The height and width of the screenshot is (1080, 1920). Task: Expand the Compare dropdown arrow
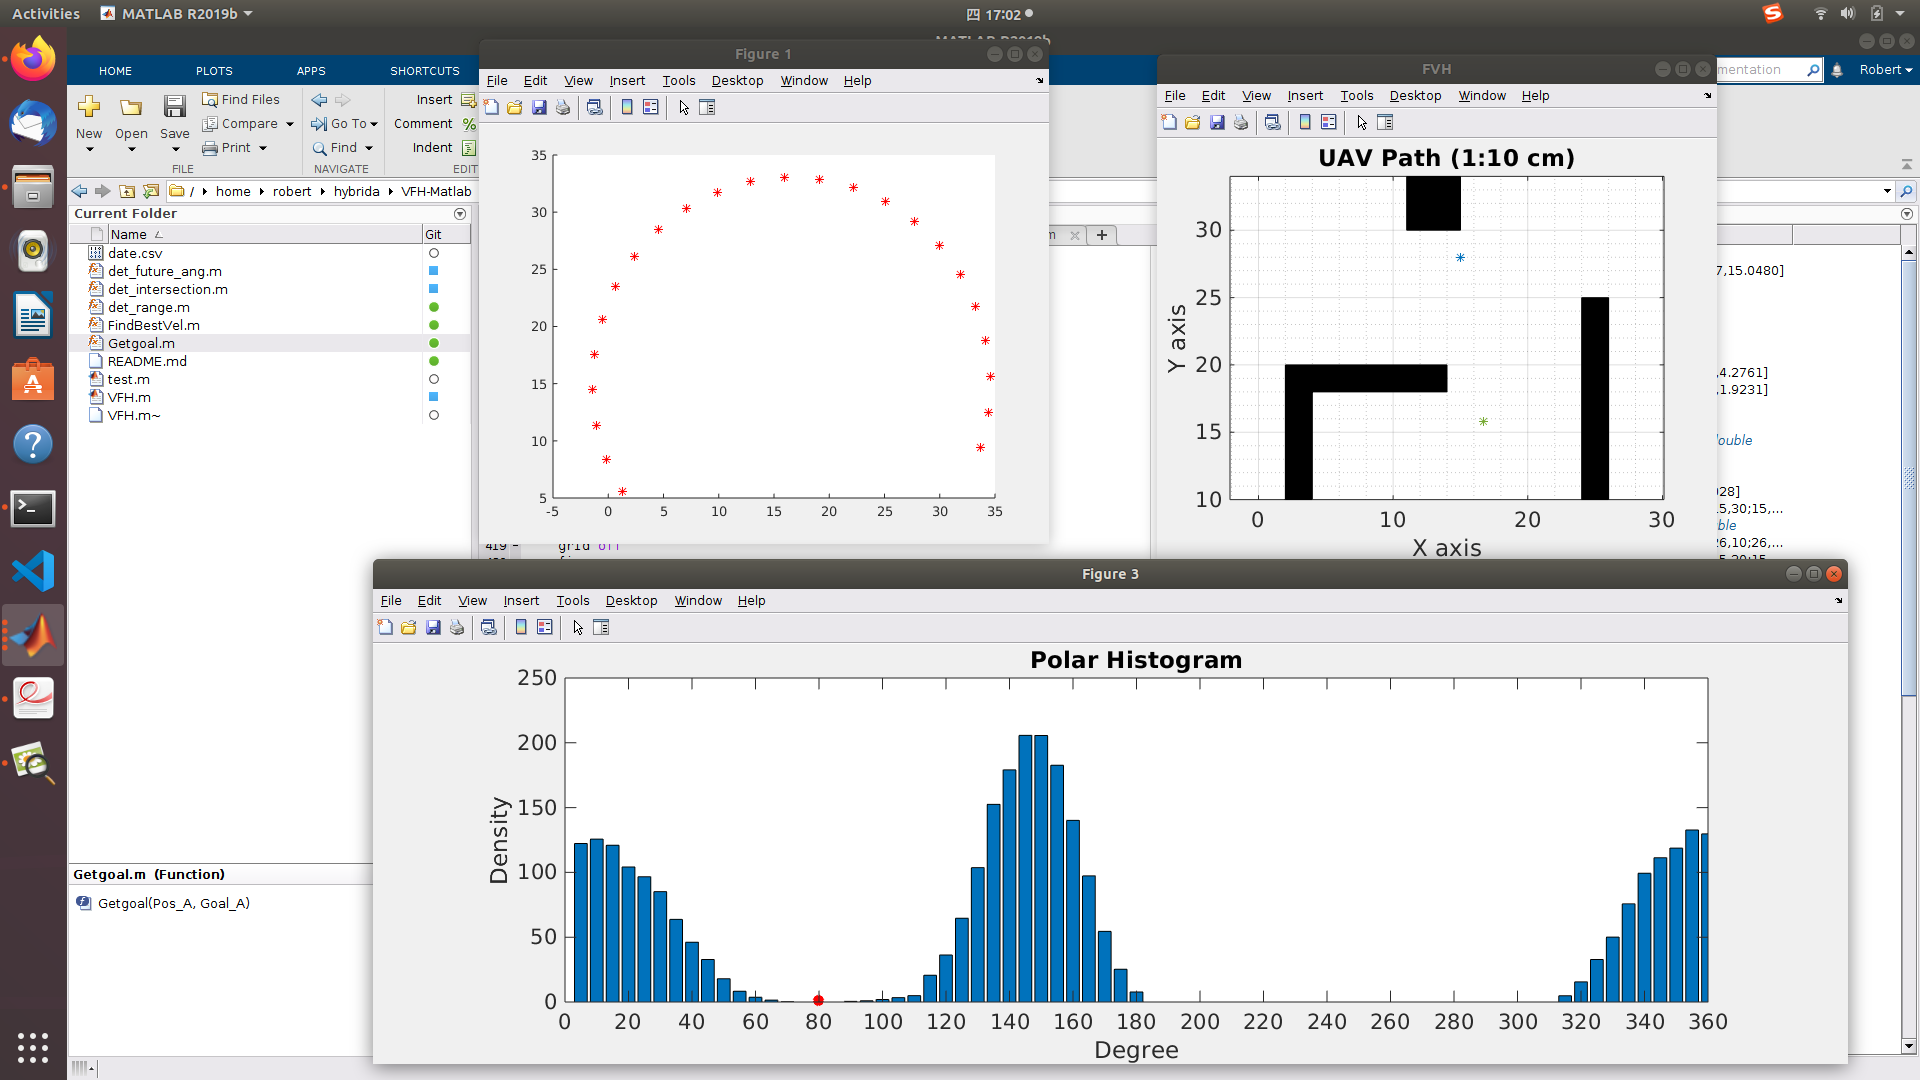[x=290, y=125]
